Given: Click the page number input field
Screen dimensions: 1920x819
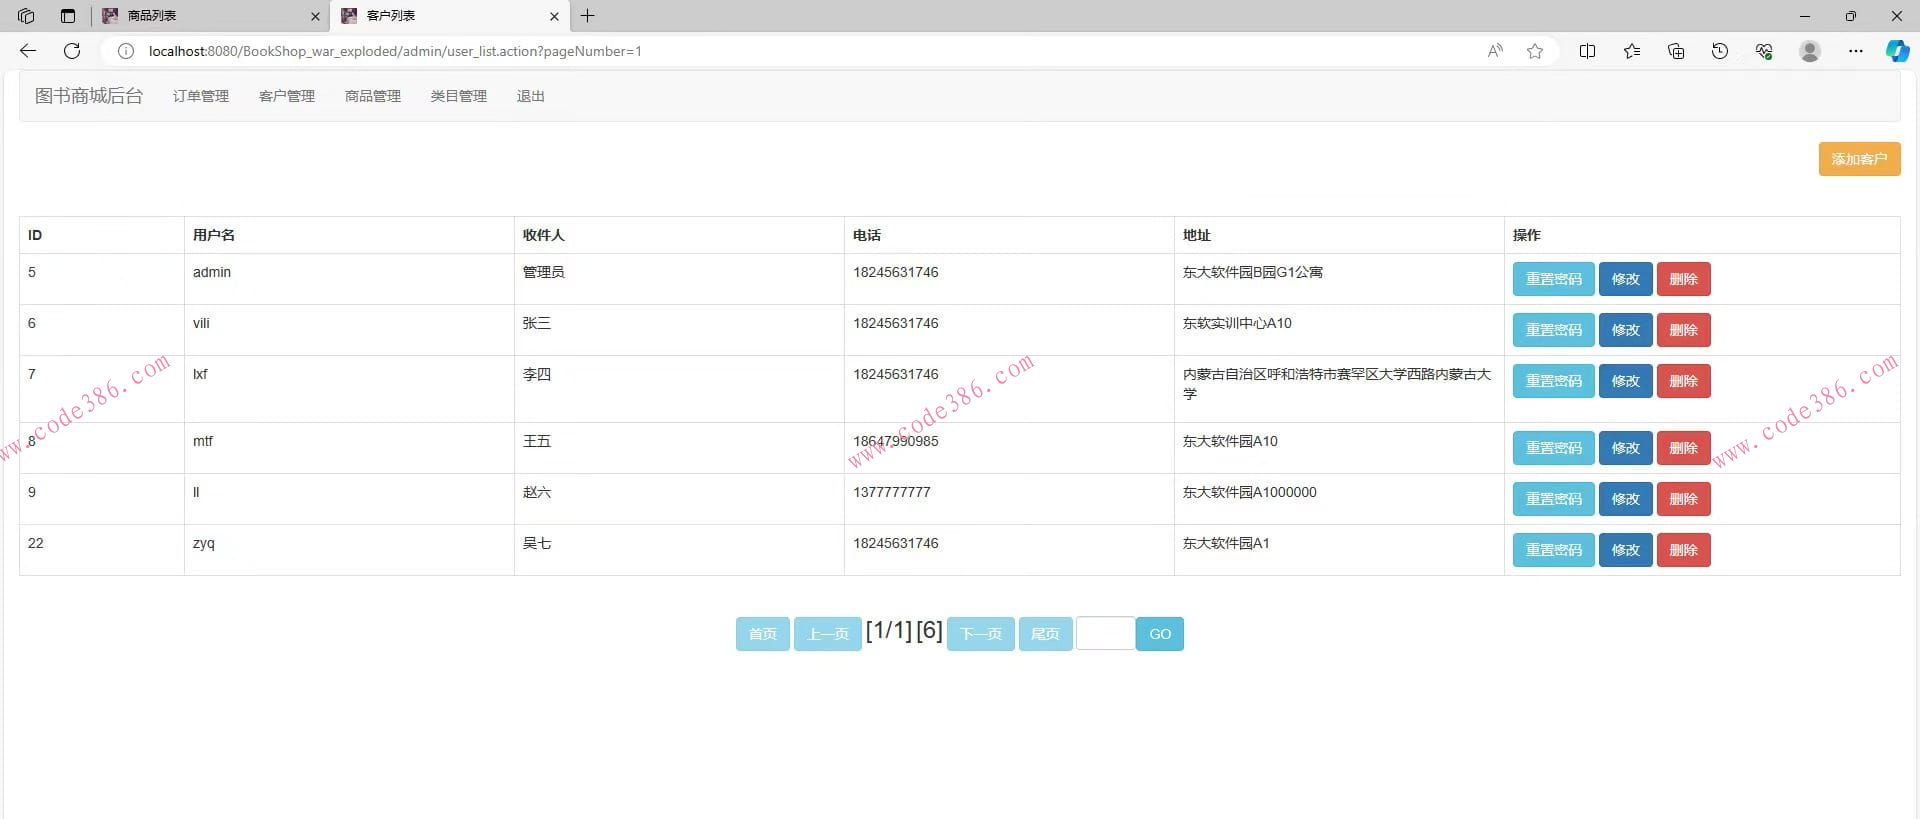Looking at the screenshot, I should click(x=1105, y=634).
